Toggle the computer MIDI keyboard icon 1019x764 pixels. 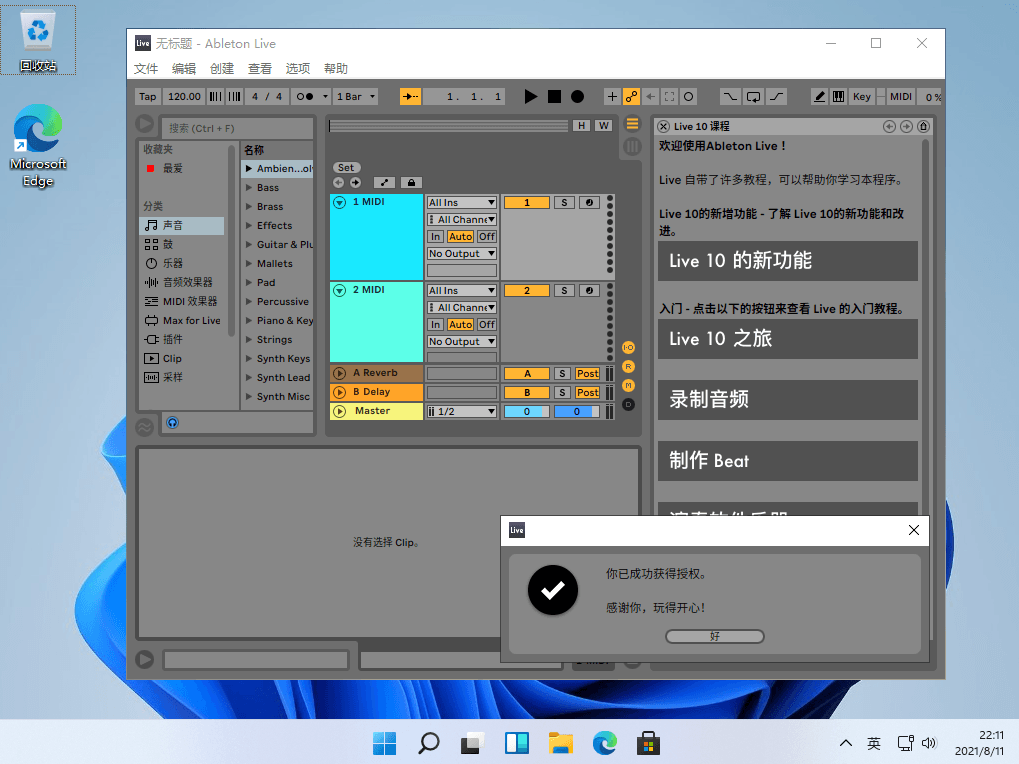point(839,97)
